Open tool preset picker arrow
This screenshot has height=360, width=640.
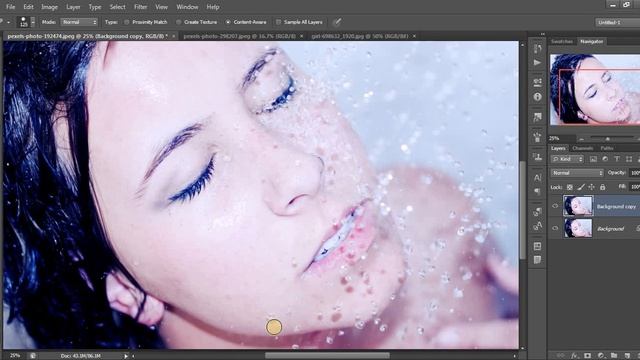[x=8, y=22]
